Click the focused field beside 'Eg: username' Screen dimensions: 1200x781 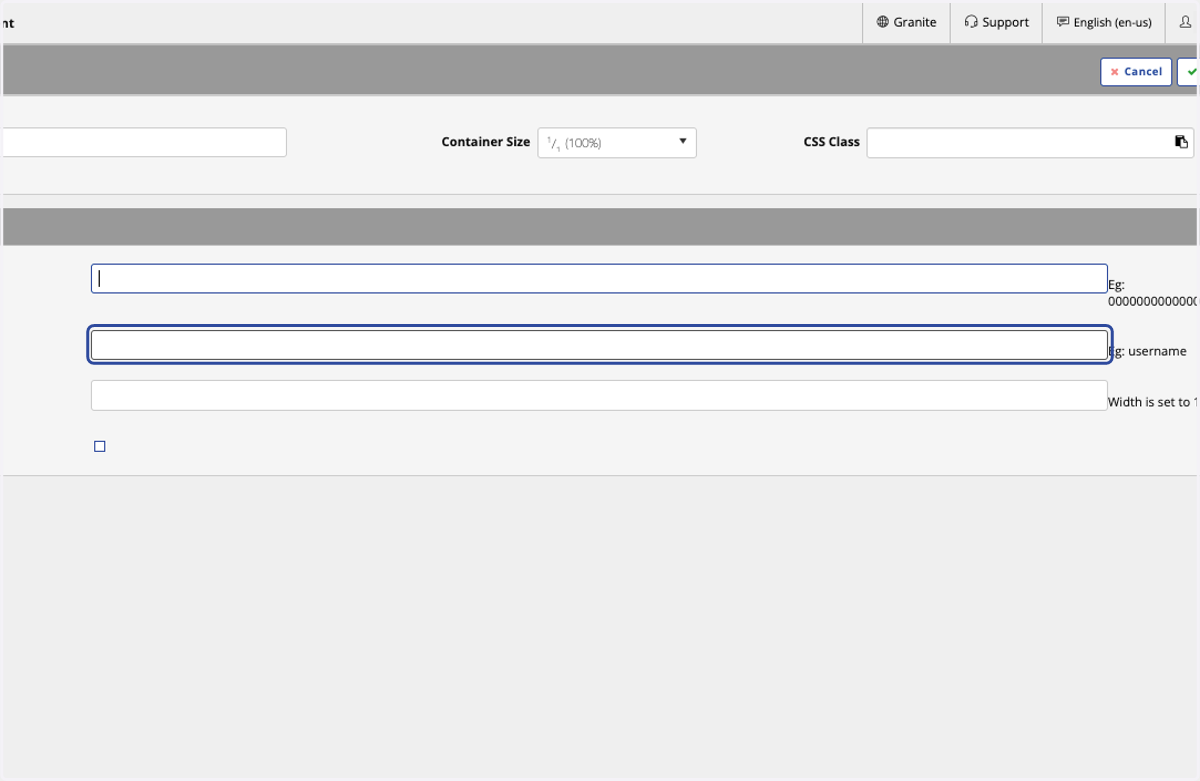599,345
